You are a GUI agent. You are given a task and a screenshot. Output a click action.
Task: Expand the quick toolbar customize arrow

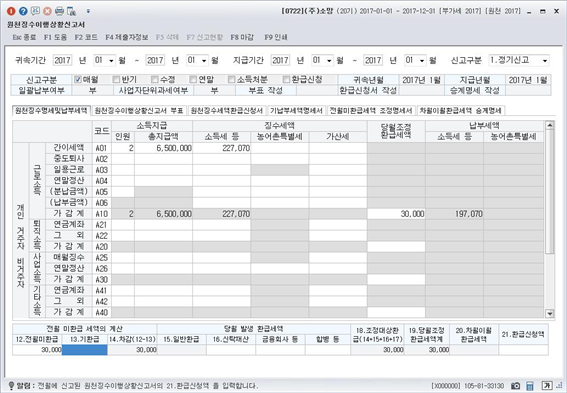tap(88, 11)
